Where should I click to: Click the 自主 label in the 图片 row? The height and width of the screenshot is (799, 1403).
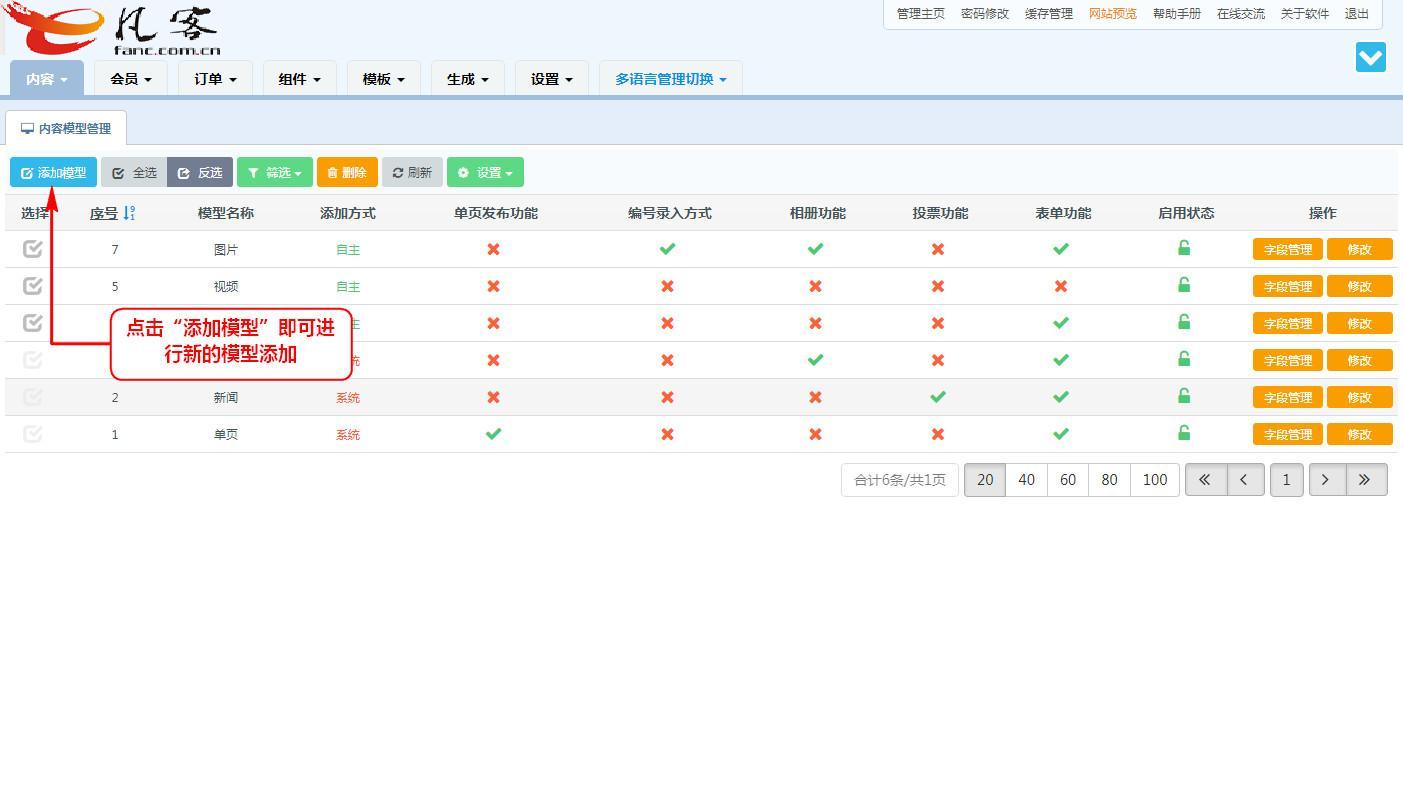(x=348, y=250)
